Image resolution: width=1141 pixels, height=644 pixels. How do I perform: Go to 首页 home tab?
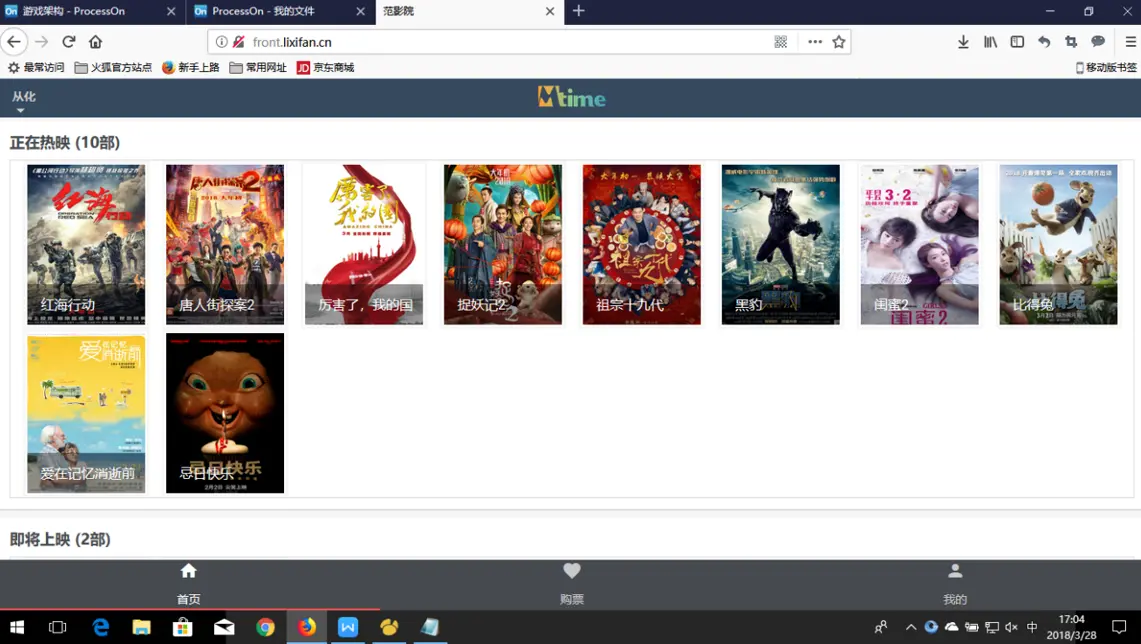click(x=188, y=584)
